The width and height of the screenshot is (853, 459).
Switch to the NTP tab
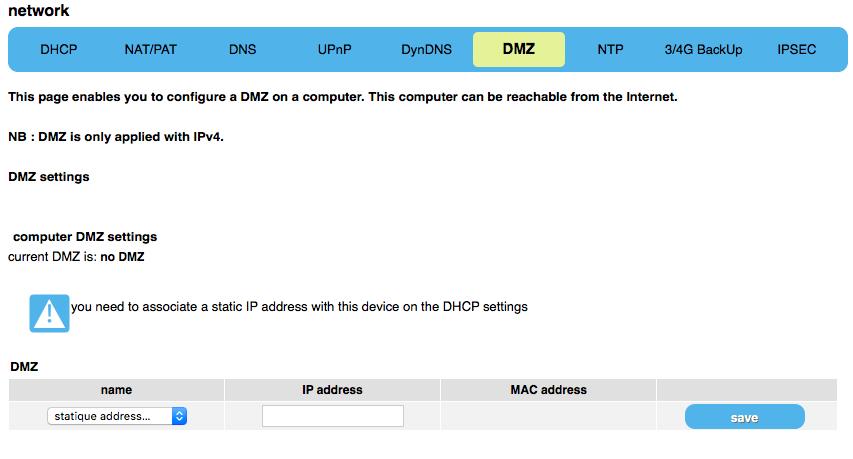(610, 49)
